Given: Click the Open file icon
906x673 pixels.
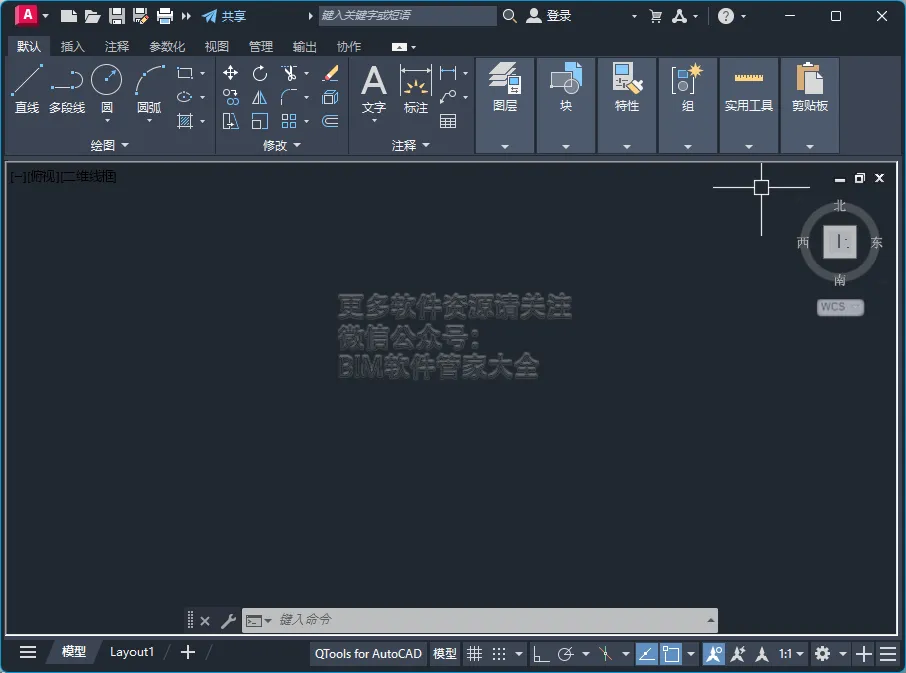Looking at the screenshot, I should tap(92, 16).
